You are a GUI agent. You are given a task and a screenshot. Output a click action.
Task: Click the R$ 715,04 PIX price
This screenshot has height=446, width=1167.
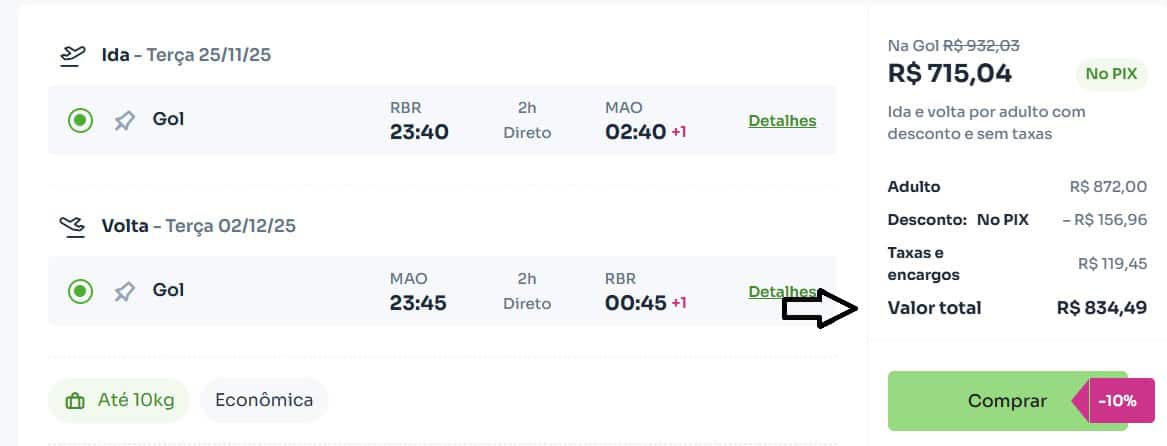(x=949, y=74)
